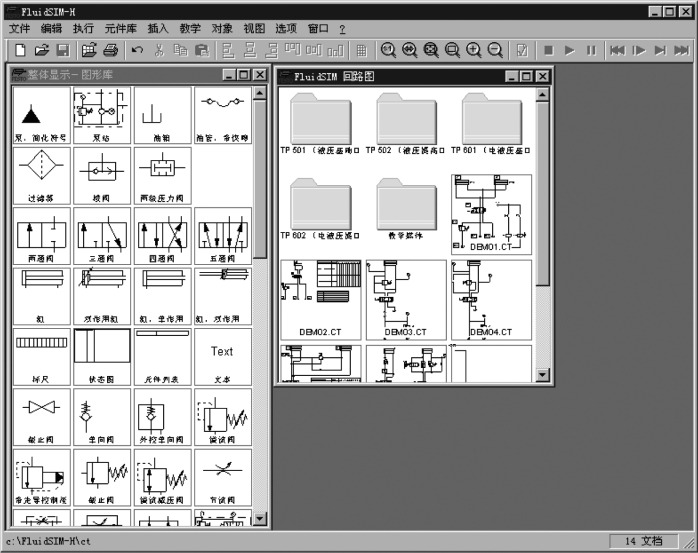Click the Stop simulation button
This screenshot has height=553, width=698.
(548, 50)
